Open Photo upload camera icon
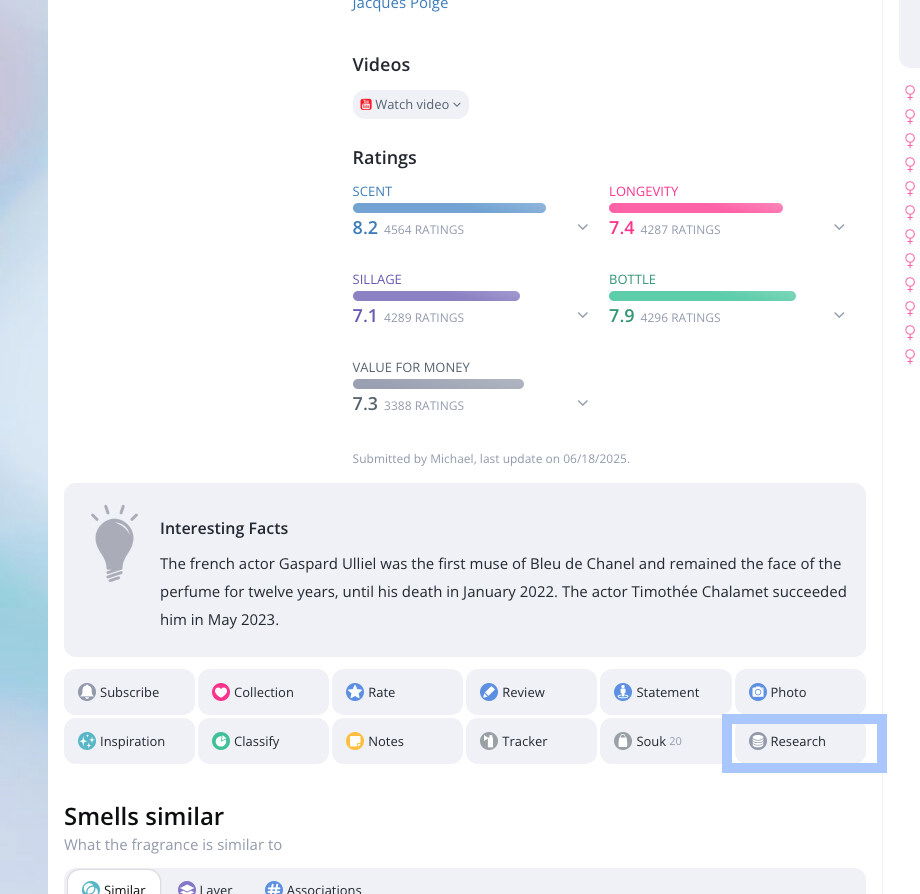 click(x=757, y=692)
